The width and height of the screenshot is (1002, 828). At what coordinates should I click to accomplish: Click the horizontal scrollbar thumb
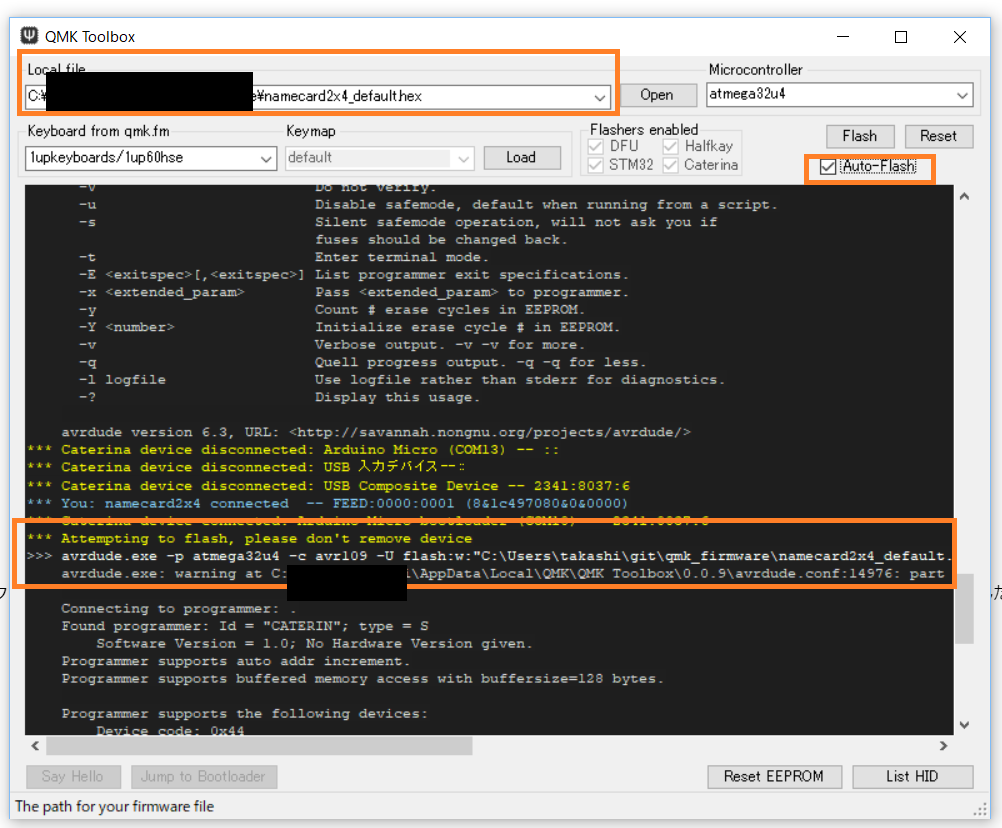coord(259,746)
